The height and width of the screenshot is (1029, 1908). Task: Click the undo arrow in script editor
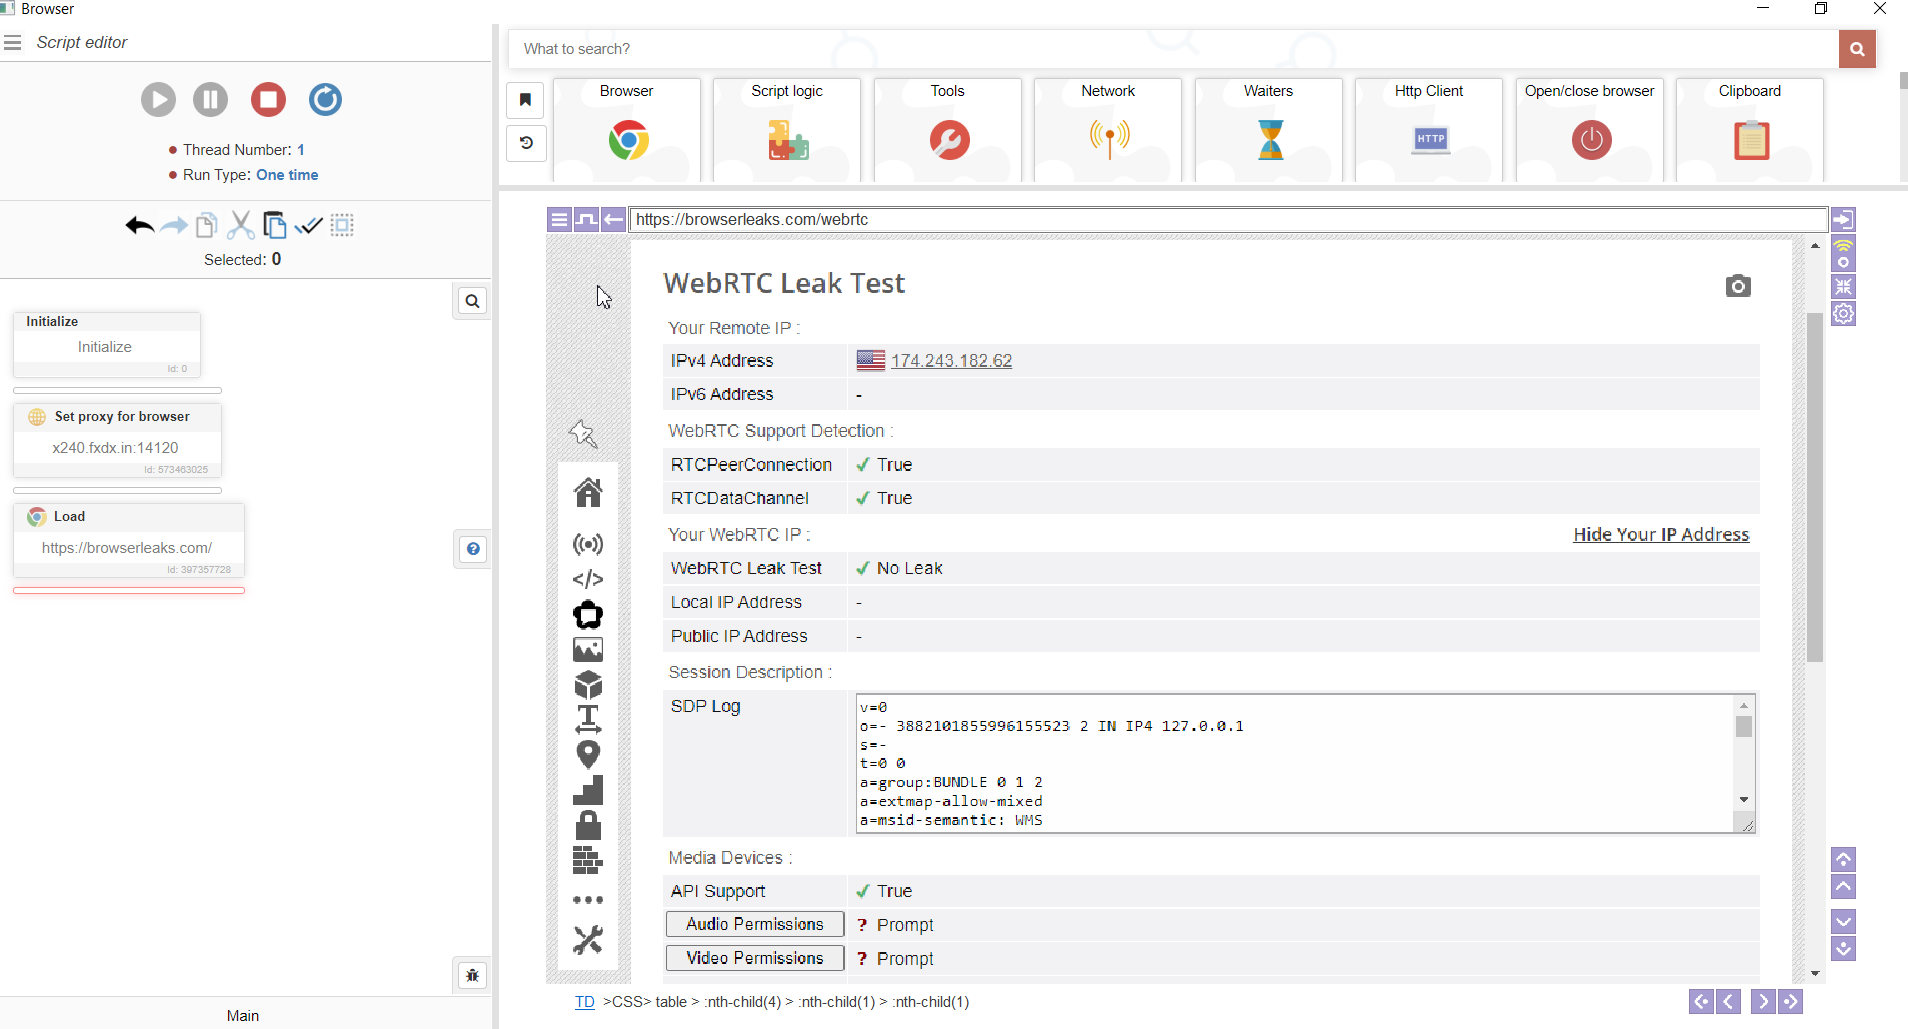(x=139, y=226)
